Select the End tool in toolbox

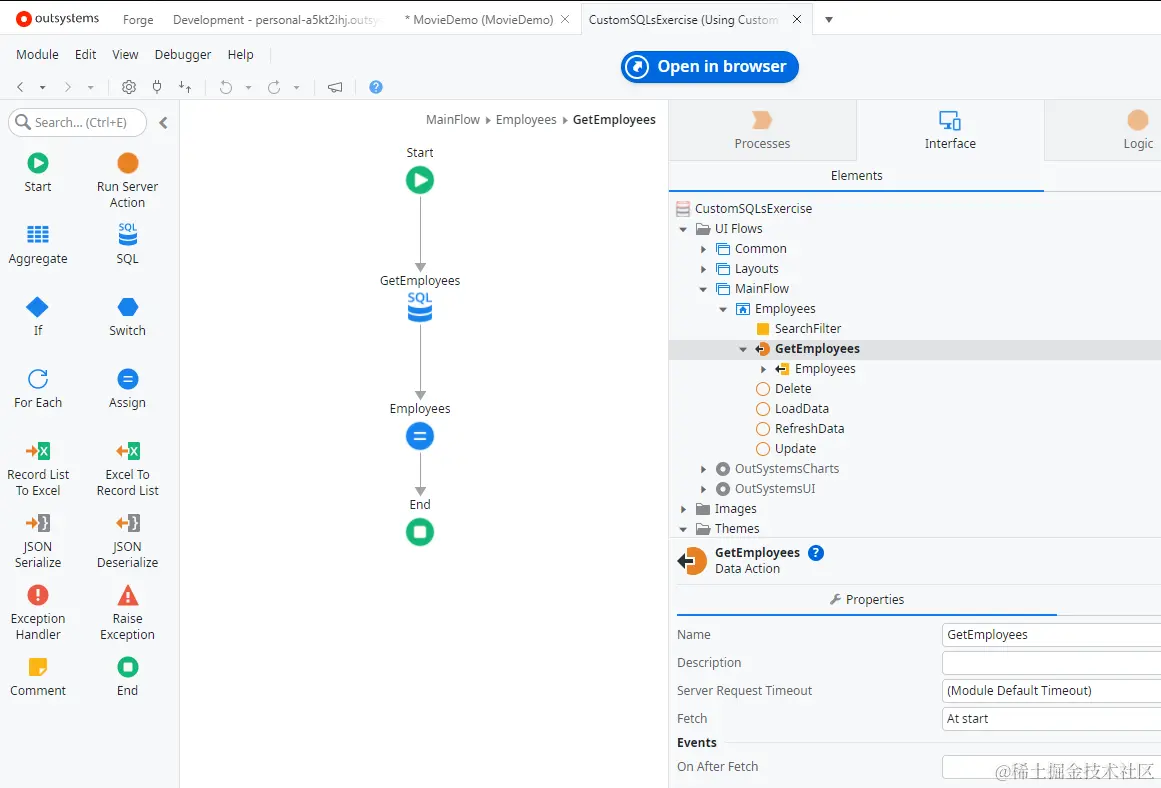point(127,677)
